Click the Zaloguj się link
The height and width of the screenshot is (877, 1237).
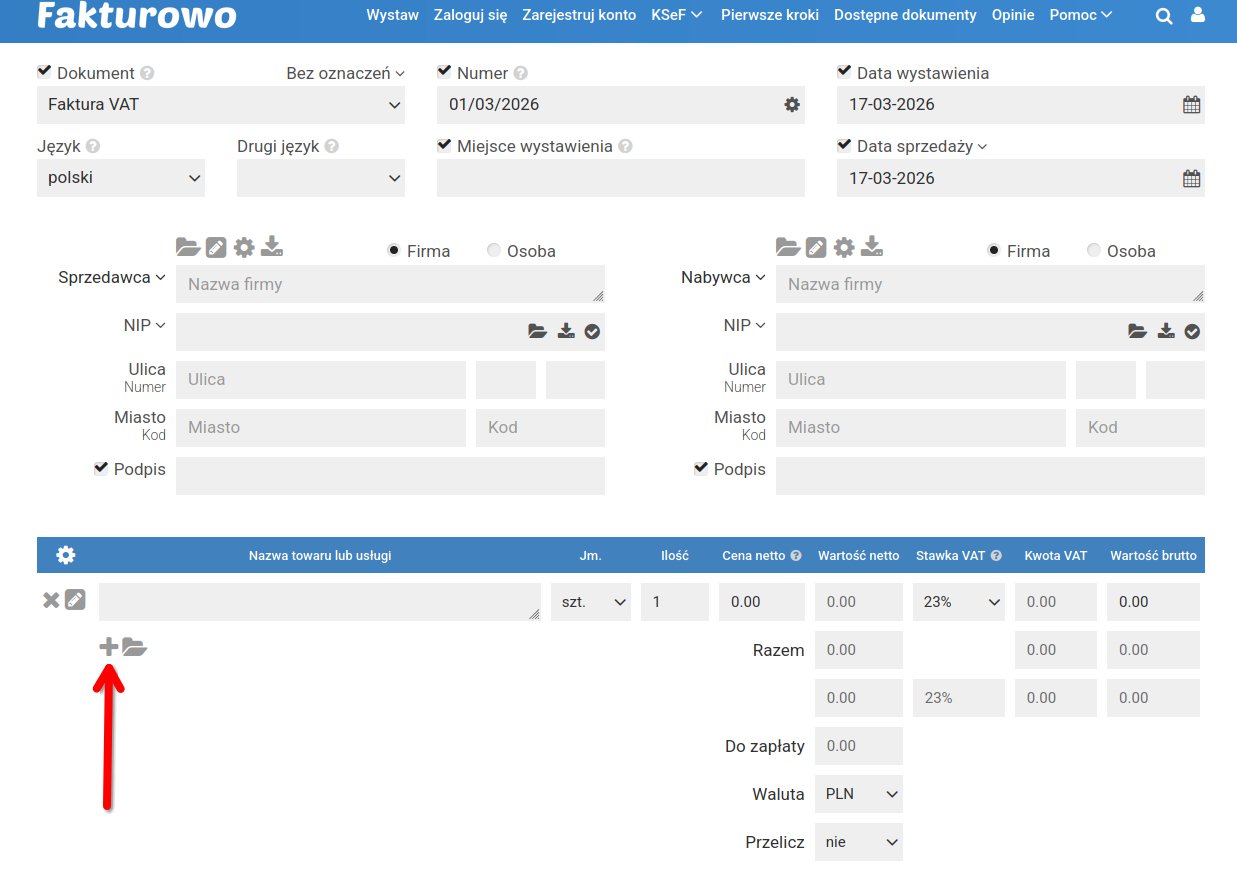(470, 15)
